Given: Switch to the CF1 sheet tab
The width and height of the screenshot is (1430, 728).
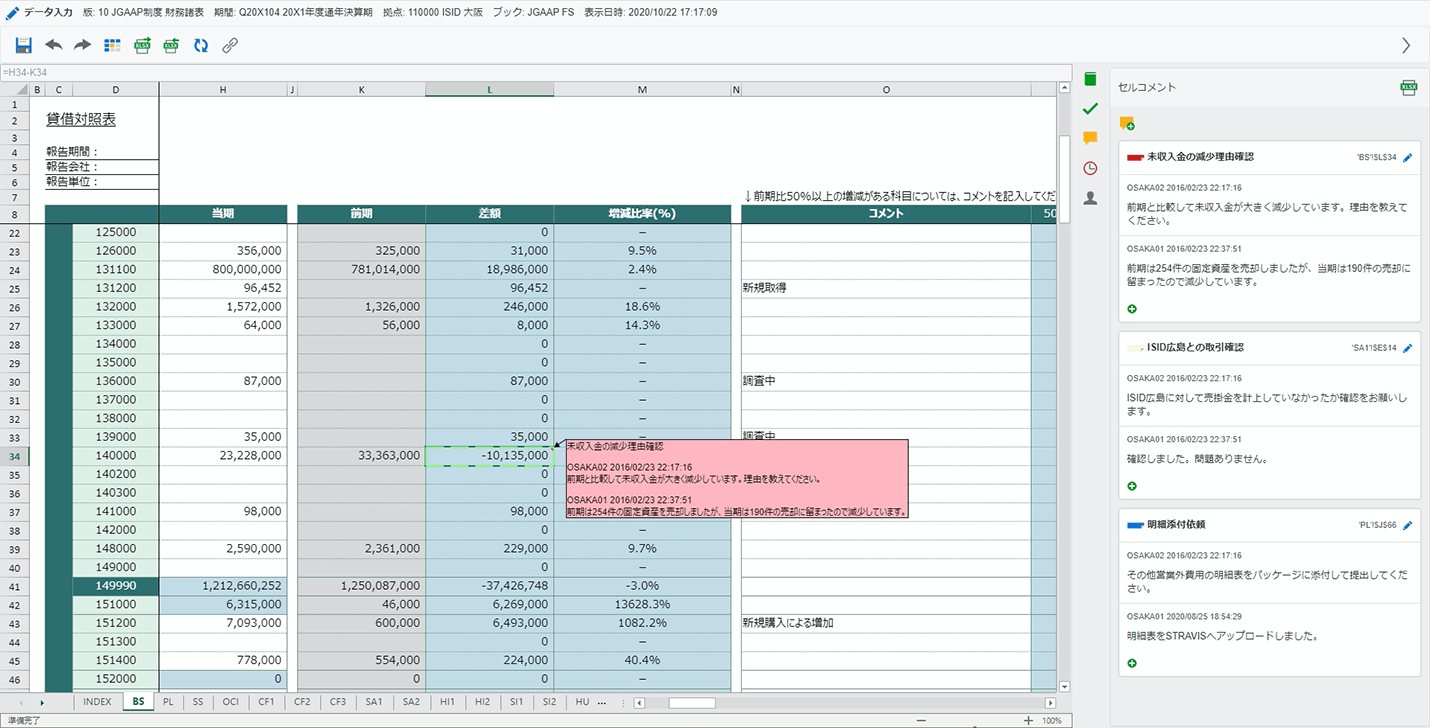Looking at the screenshot, I should tap(266, 702).
